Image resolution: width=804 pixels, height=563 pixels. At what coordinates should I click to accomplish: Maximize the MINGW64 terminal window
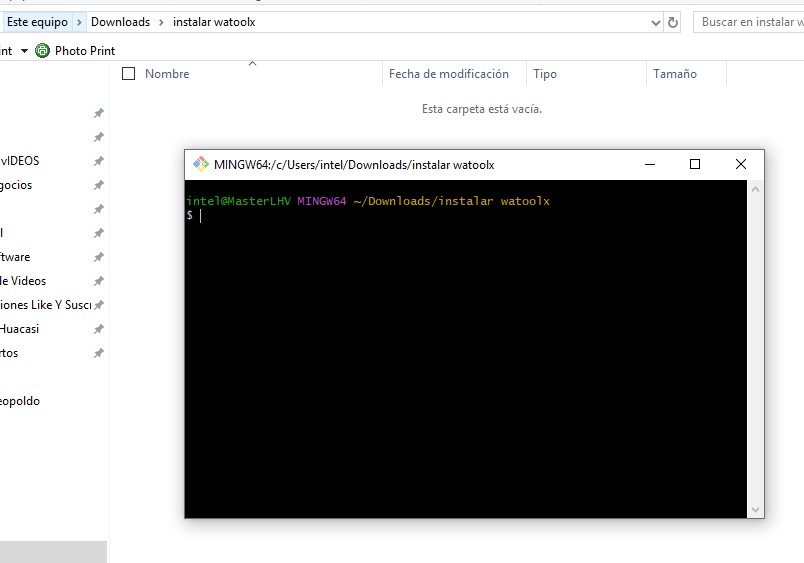point(695,165)
